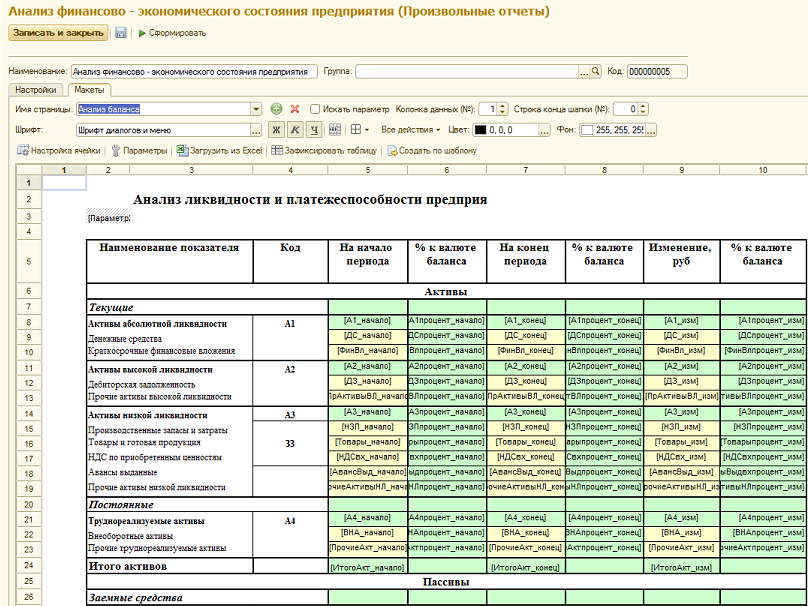808x606 pixels.
Task: Click Зафиксировать таблицу
Action: click(x=324, y=151)
